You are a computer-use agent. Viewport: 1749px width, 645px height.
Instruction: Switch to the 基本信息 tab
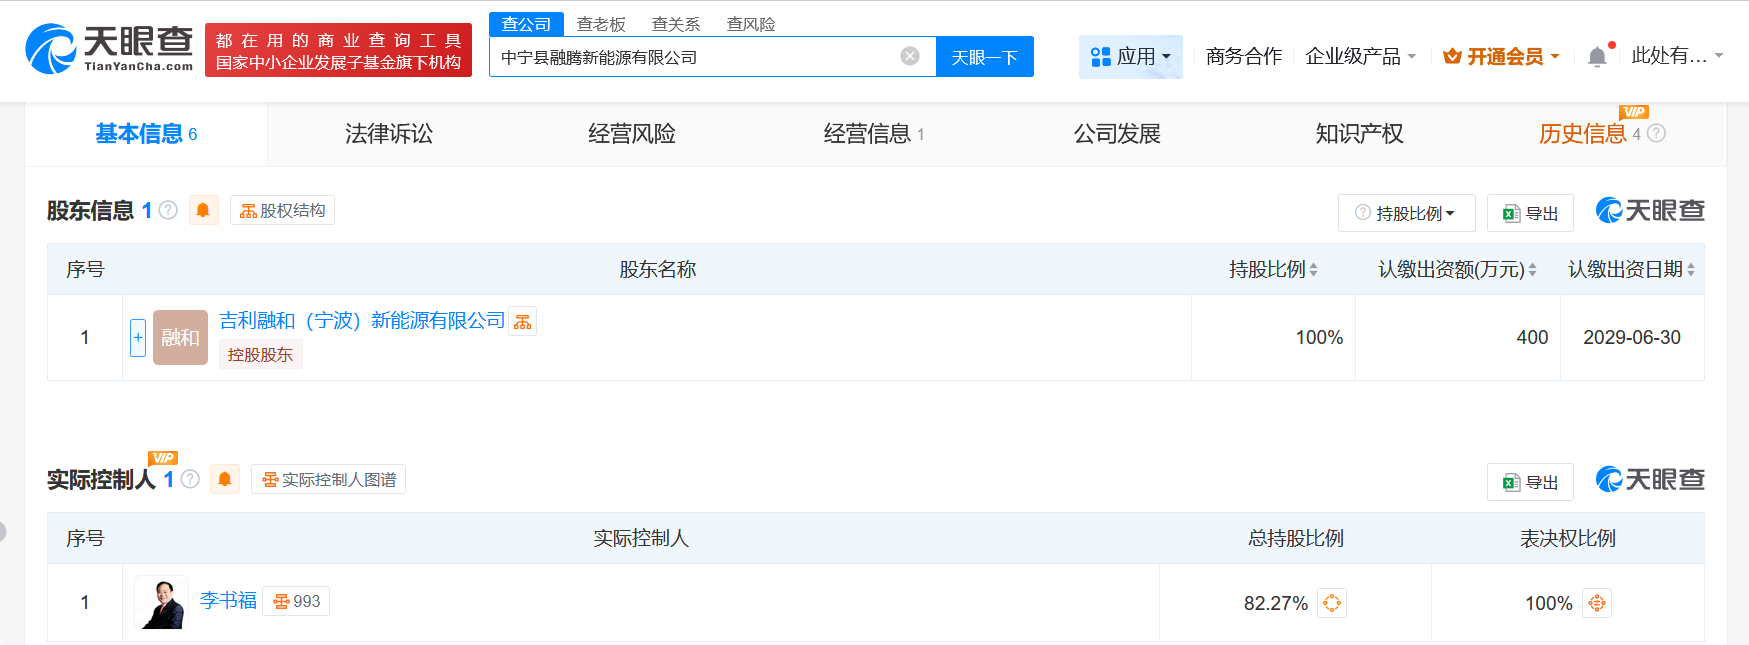click(x=146, y=134)
